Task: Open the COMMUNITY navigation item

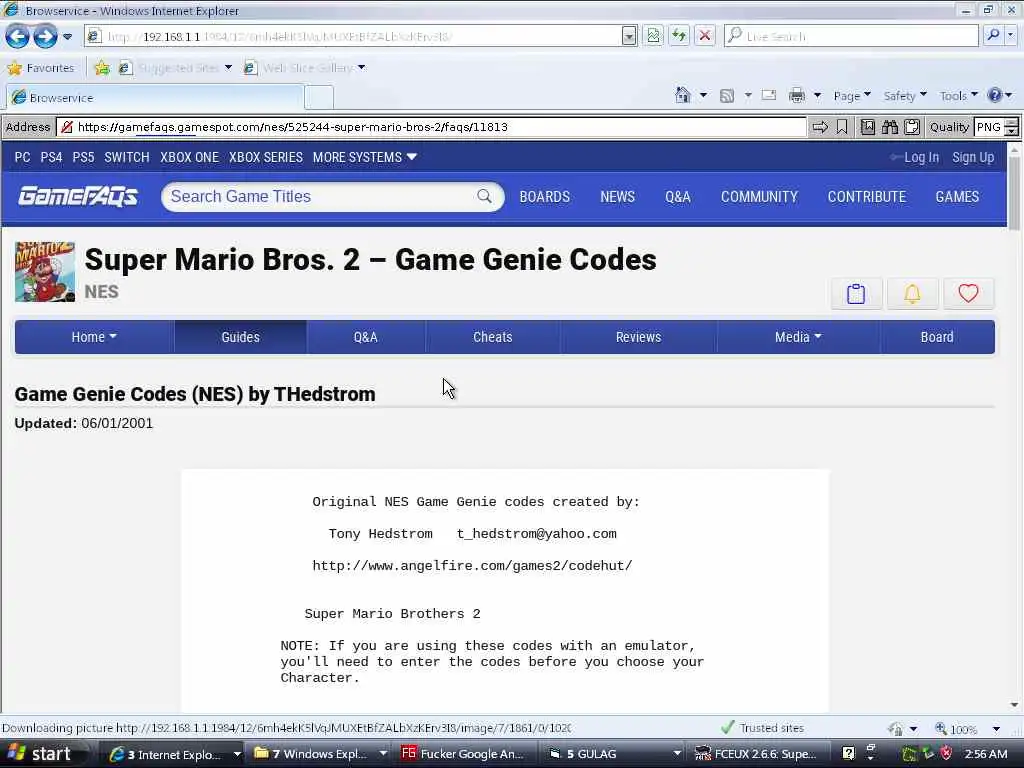Action: click(x=759, y=197)
